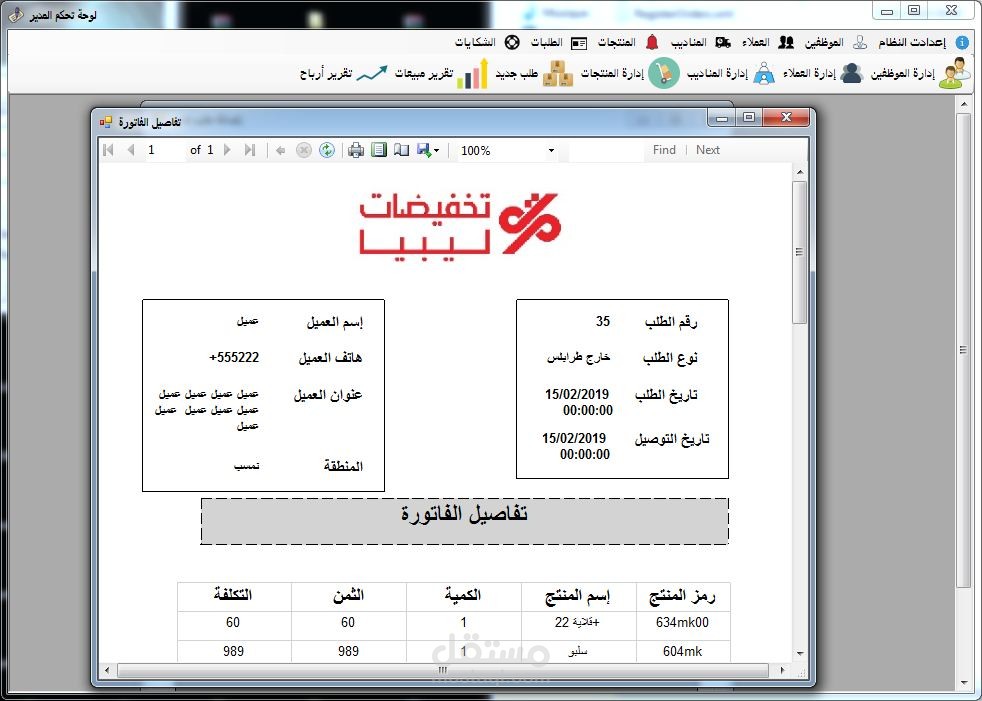Click the order number value 35
Image resolution: width=982 pixels, height=701 pixels.
pyautogui.click(x=602, y=321)
